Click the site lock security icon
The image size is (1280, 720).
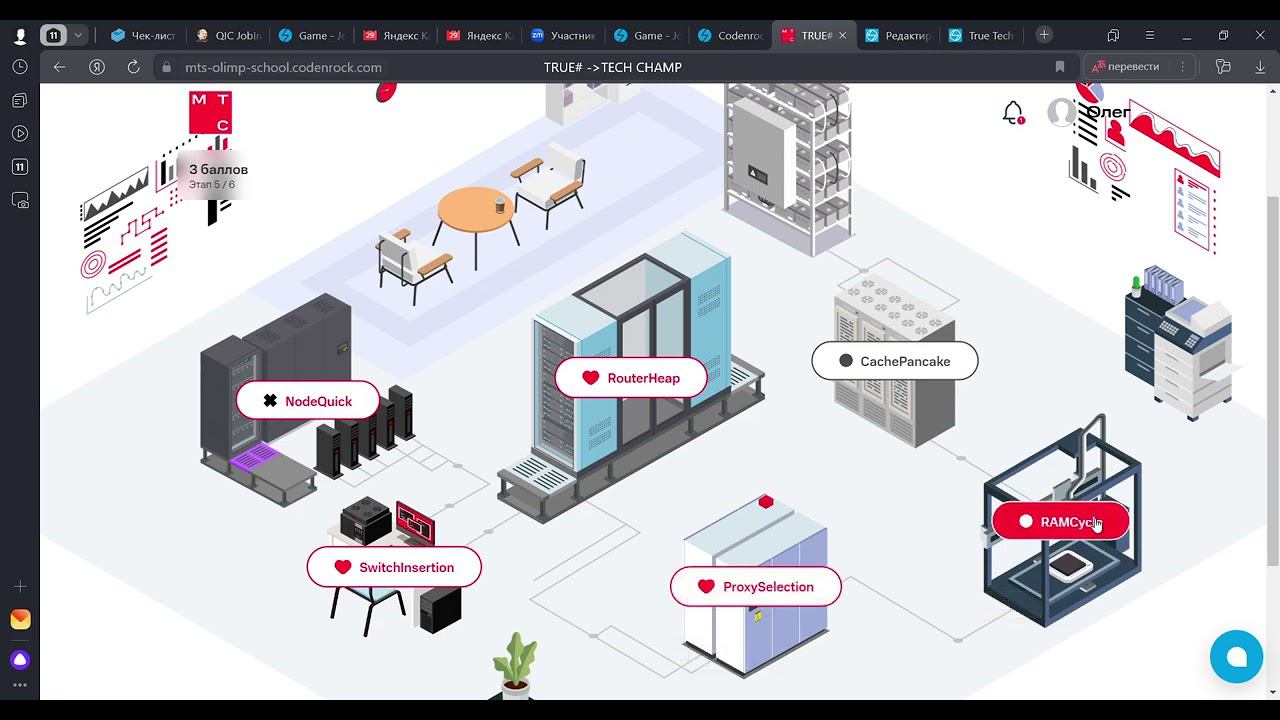point(166,67)
